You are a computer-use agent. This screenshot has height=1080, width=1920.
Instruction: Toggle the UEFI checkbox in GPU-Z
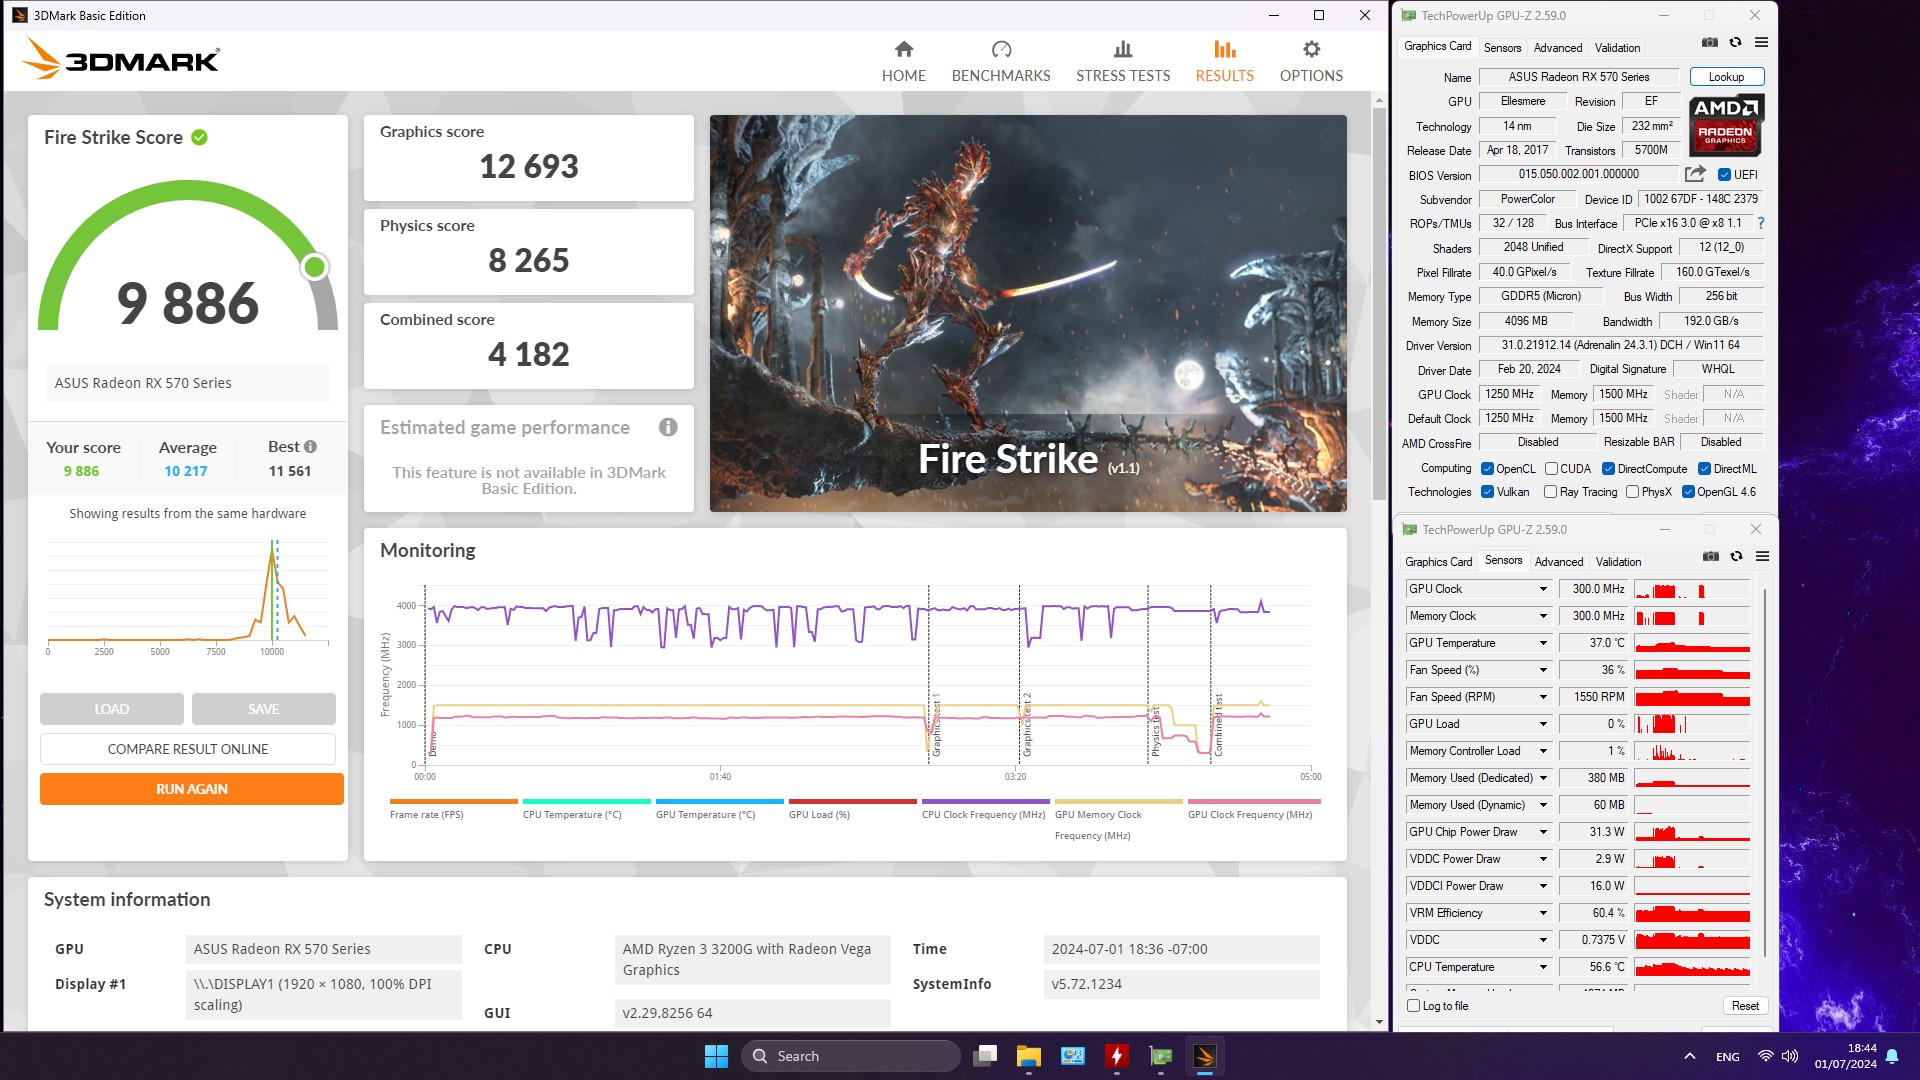(1724, 175)
